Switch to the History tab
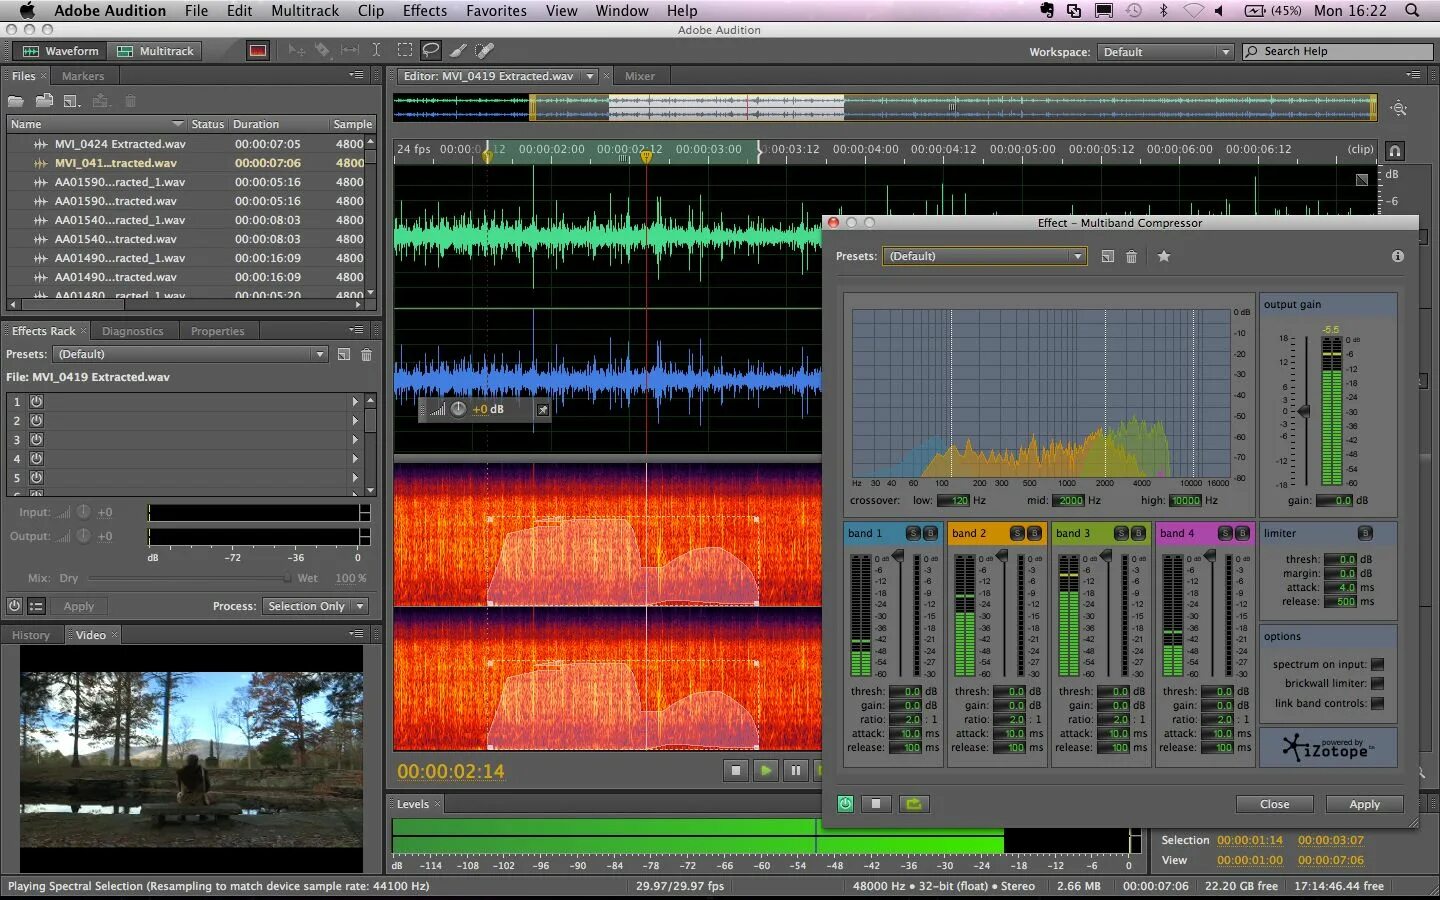 pyautogui.click(x=31, y=635)
